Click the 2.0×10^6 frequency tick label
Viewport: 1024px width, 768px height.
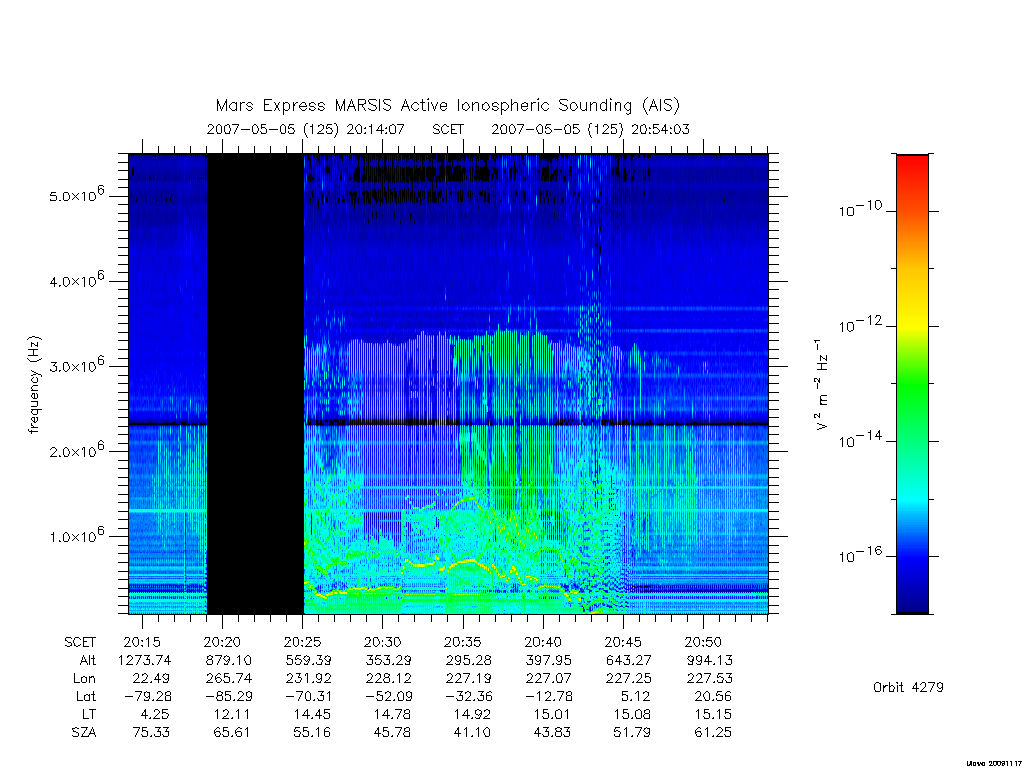[76, 449]
